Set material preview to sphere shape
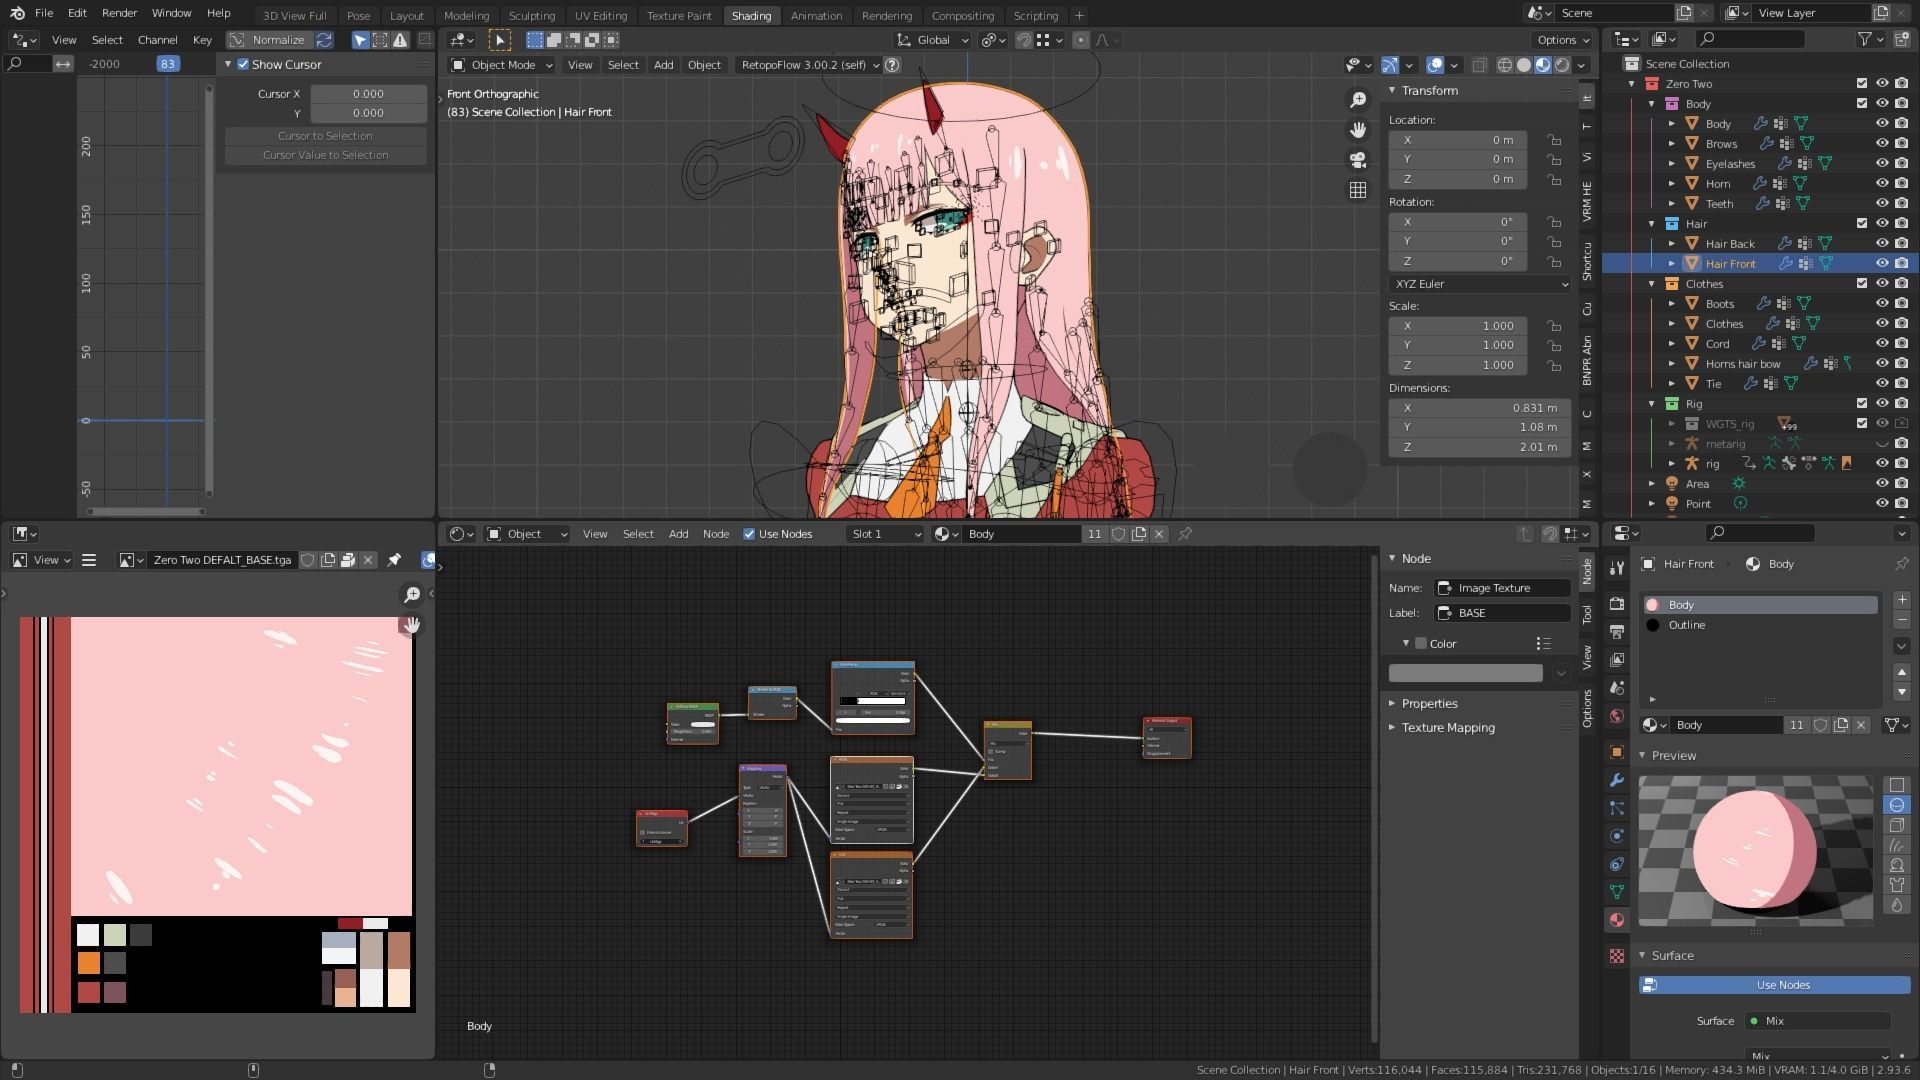Viewport: 1920px width, 1080px height. point(1897,805)
